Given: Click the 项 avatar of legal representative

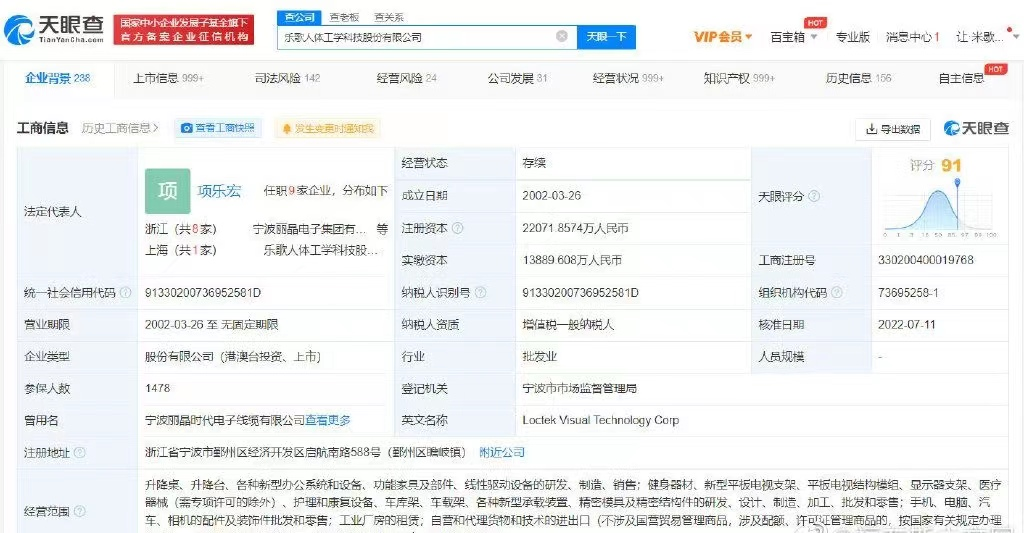Looking at the screenshot, I should click(x=168, y=191).
